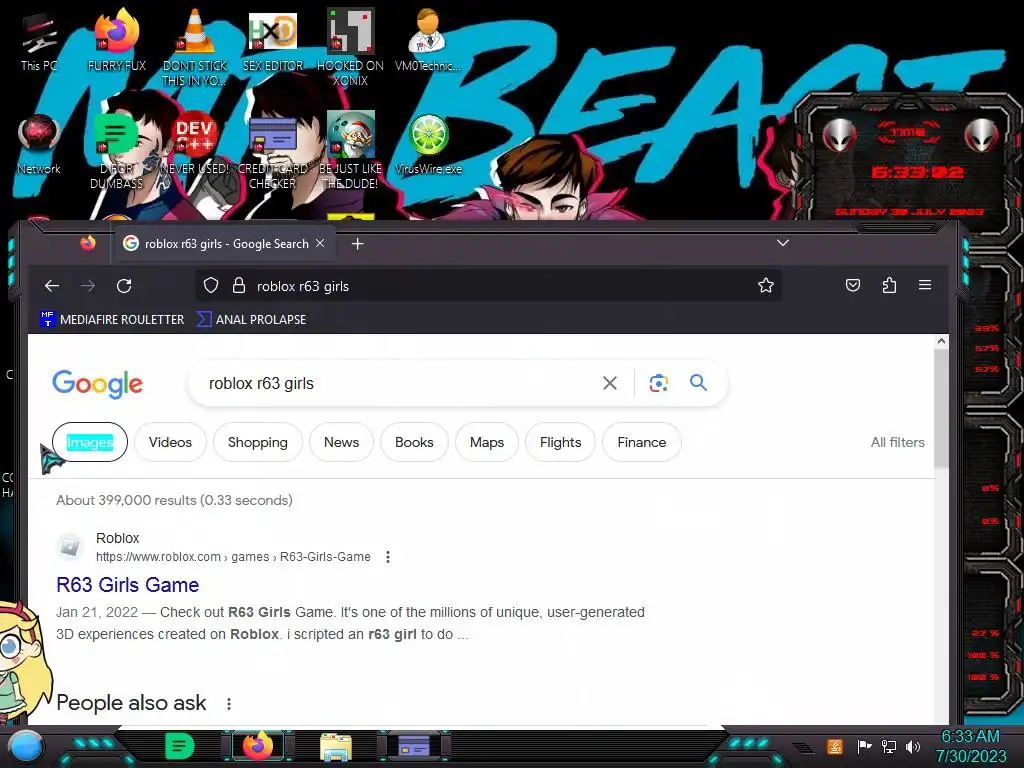1024x768 pixels.
Task: Switch to Maps results
Action: pos(487,442)
